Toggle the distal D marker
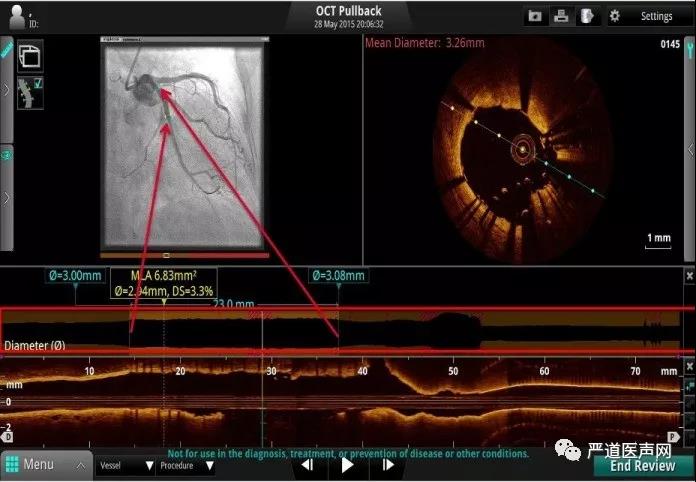The width and height of the screenshot is (696, 482). [x=8, y=437]
